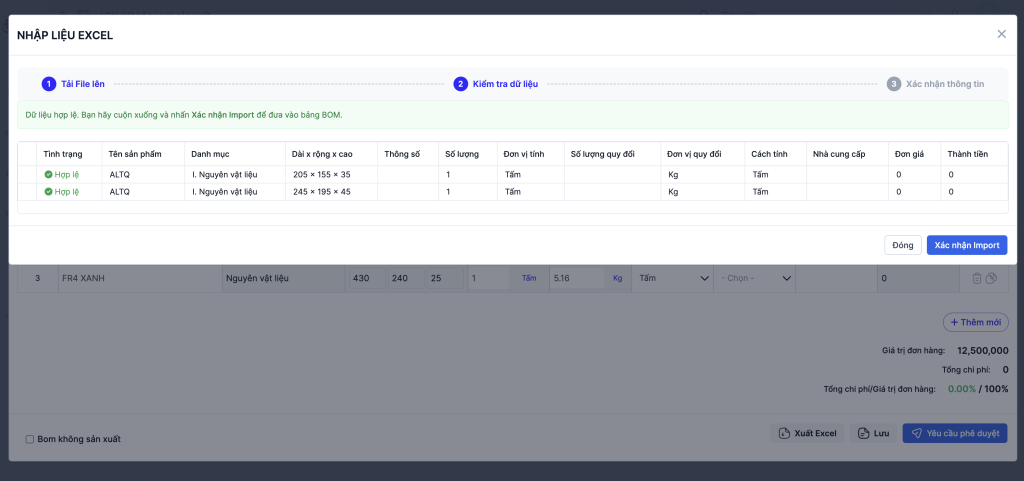Click Kg in the 205 × 155 × 35 row
Viewport: 1024px width, 481px height.
click(x=673, y=174)
